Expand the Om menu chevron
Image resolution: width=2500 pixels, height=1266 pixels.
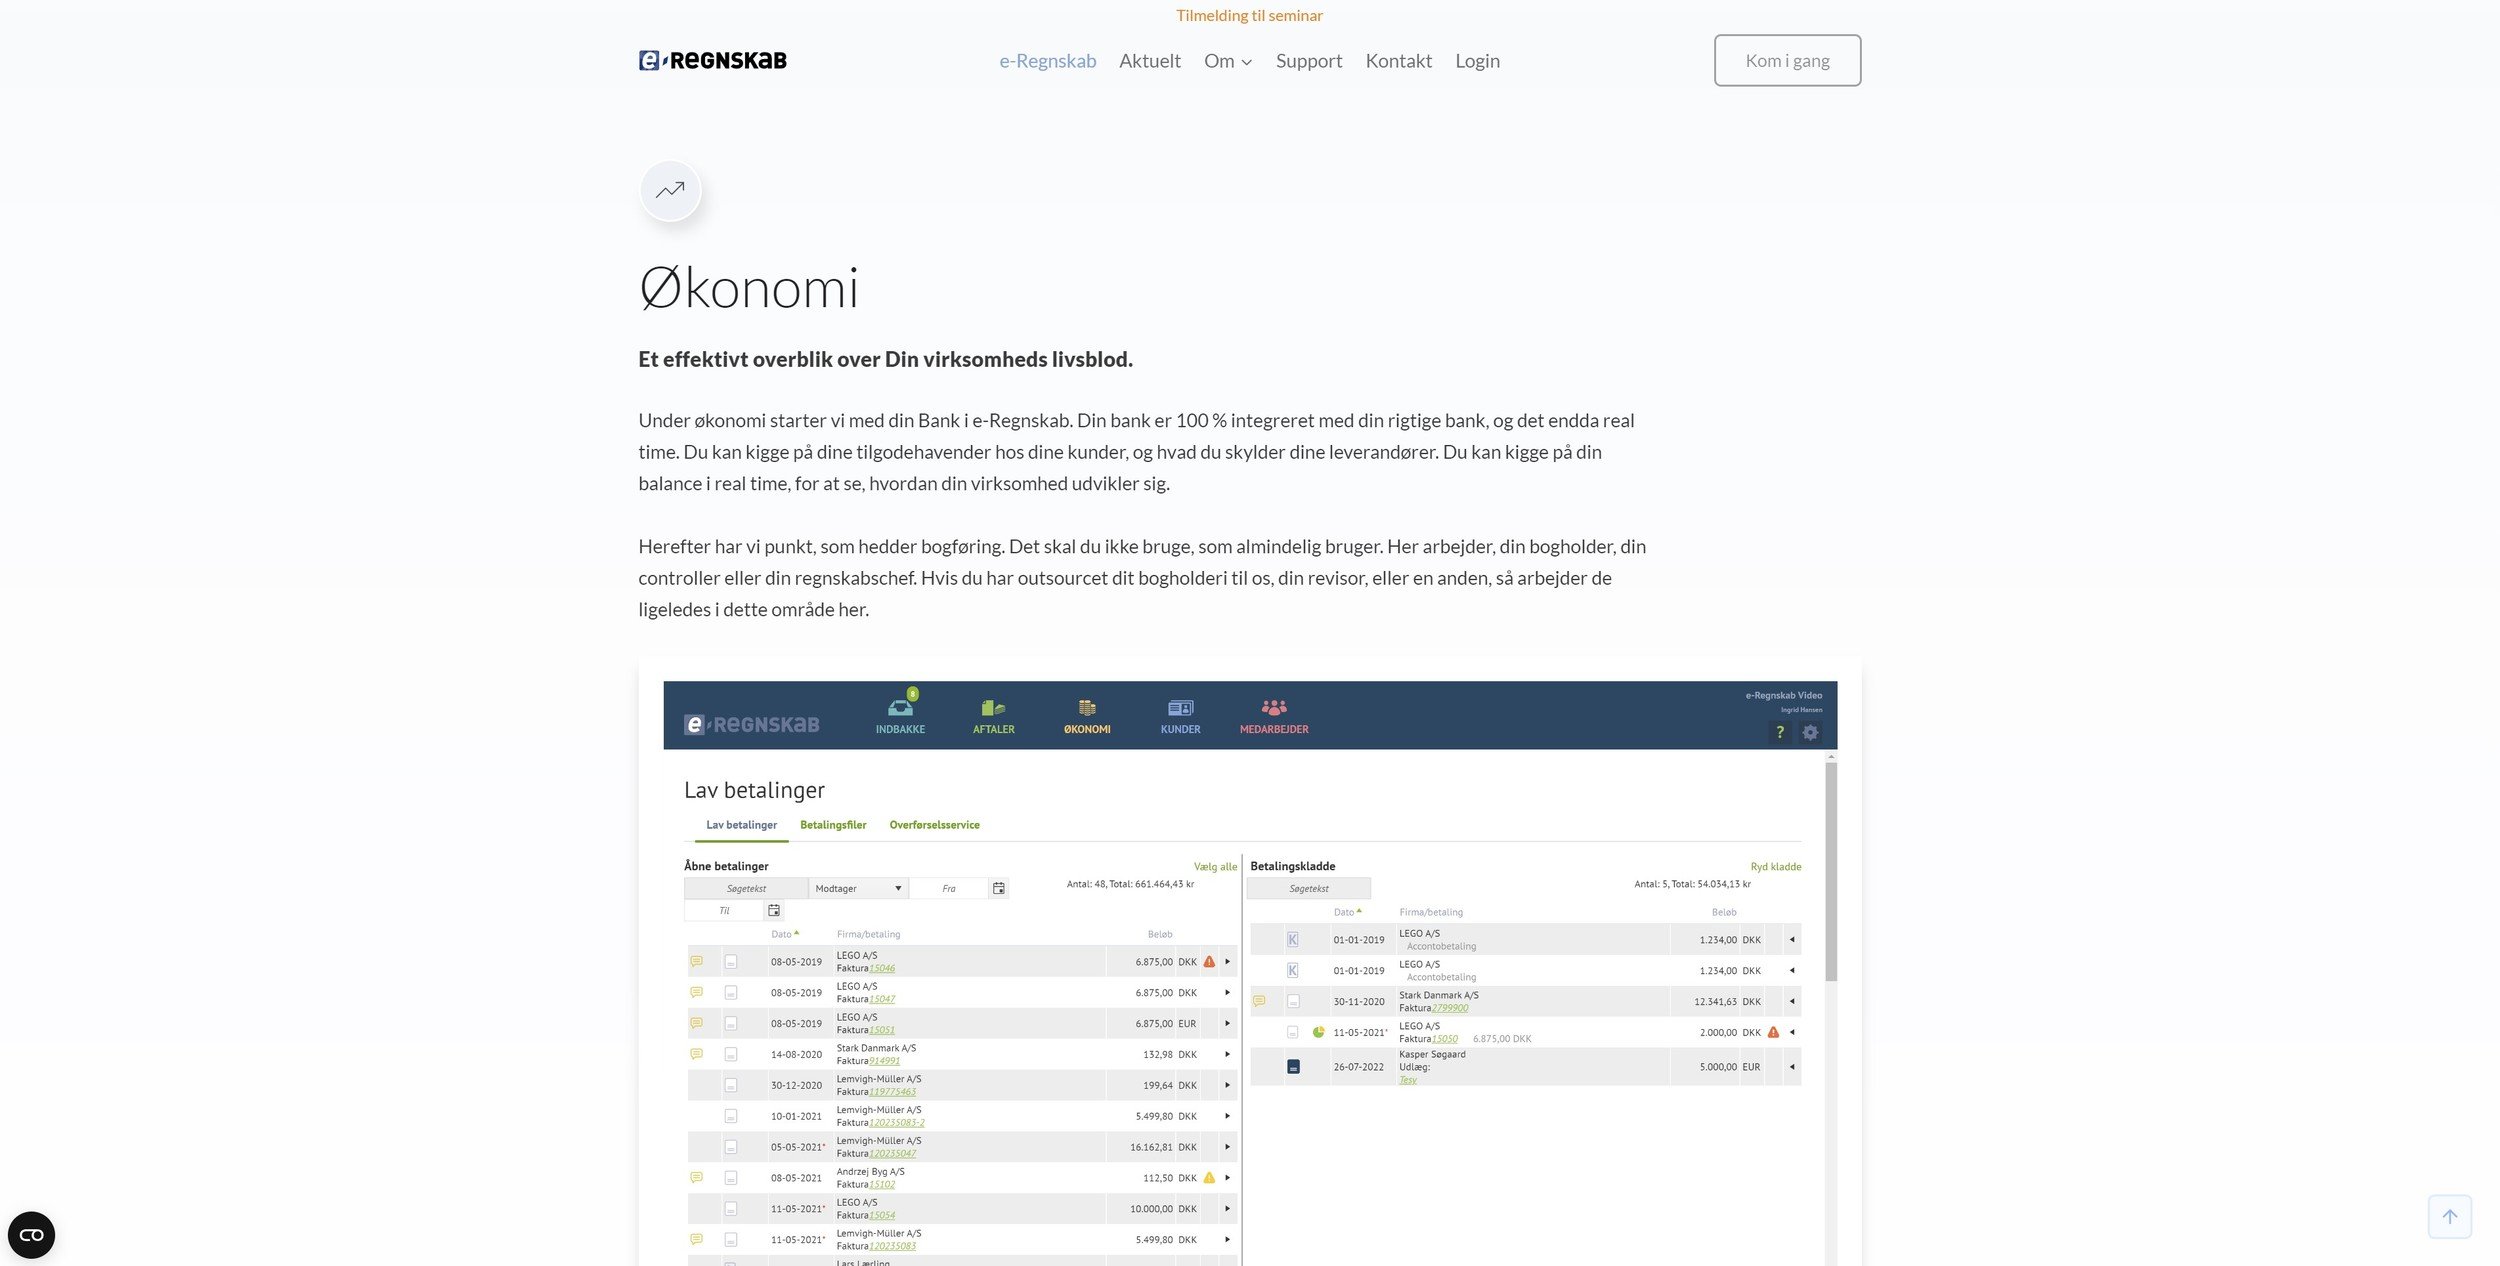(1246, 62)
